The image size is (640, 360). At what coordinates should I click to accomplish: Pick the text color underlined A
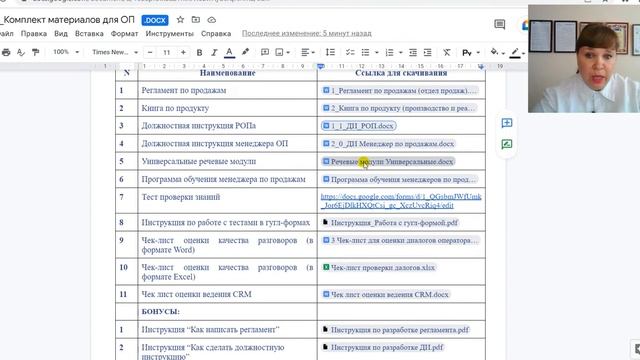click(x=229, y=52)
